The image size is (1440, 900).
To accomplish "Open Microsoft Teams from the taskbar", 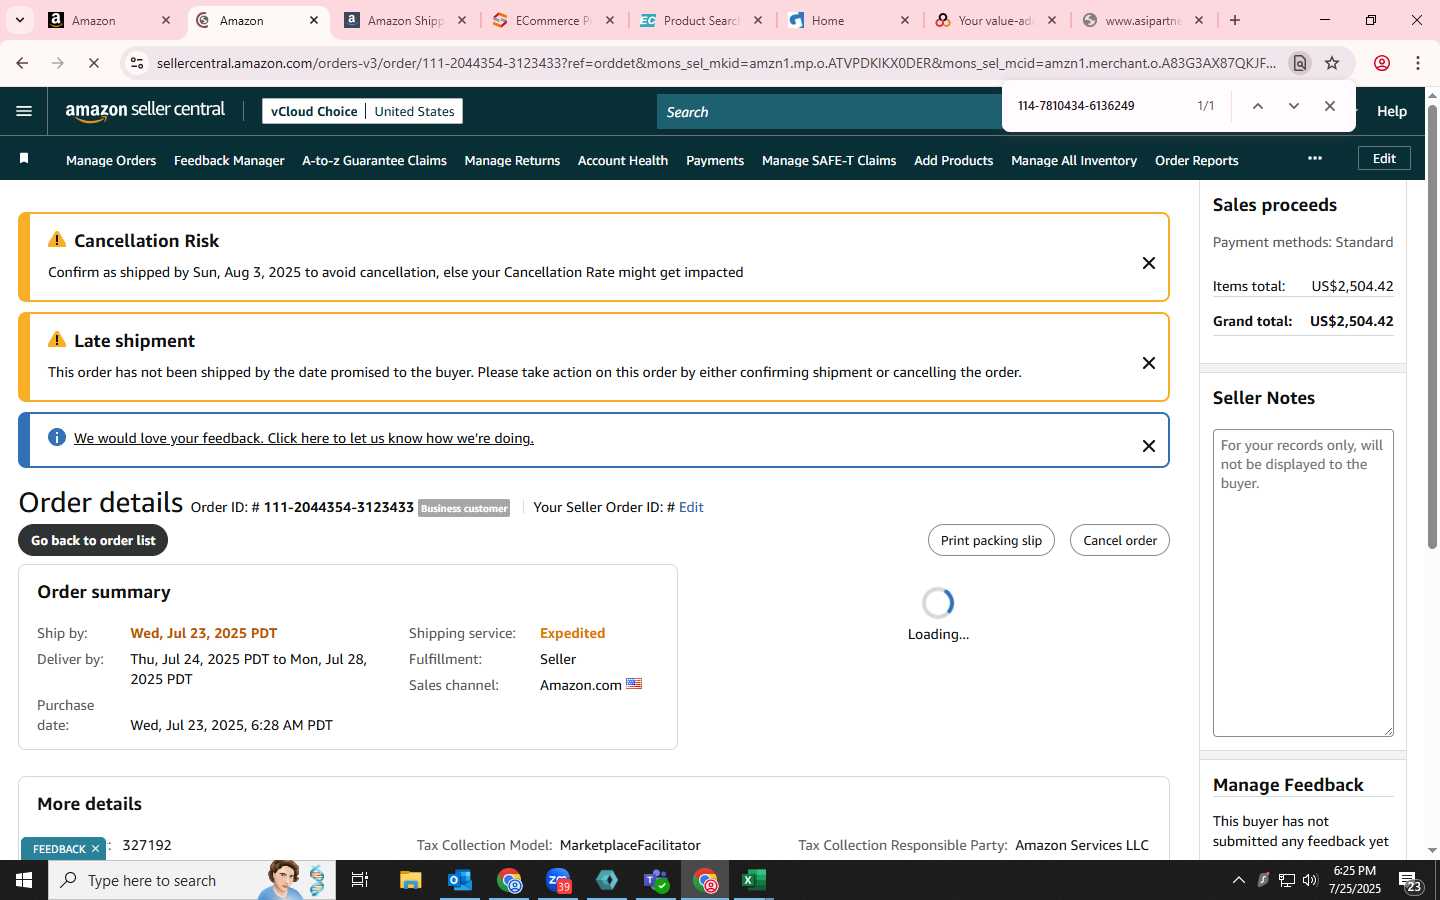I will 656,880.
